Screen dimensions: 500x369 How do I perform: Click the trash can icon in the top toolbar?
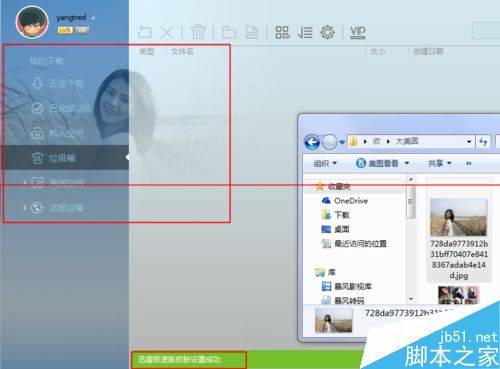coord(198,32)
